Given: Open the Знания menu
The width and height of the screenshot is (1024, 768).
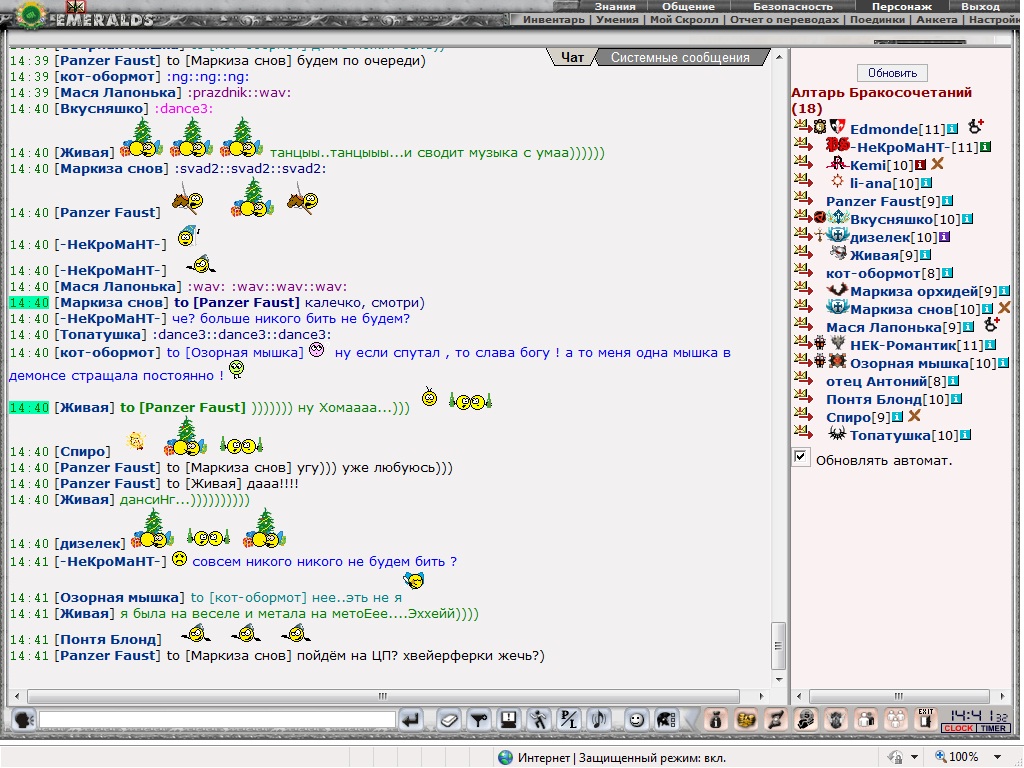Looking at the screenshot, I should (615, 6).
